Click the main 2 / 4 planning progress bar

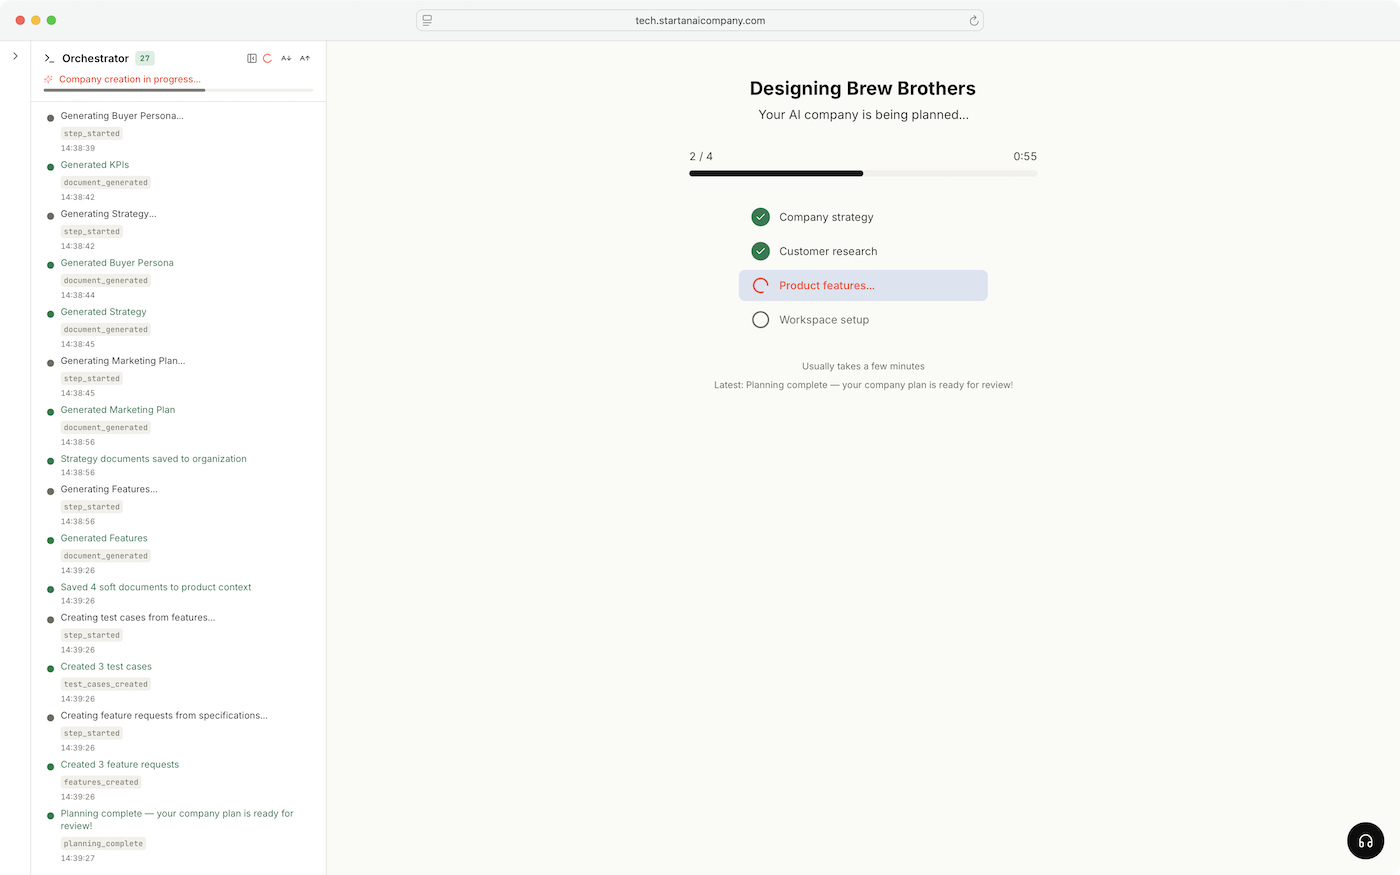coord(863,173)
